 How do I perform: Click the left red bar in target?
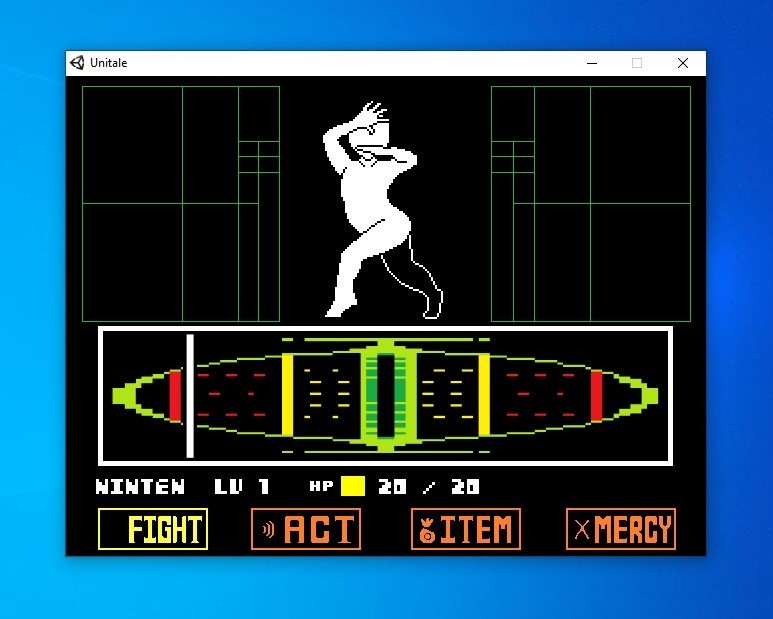(x=175, y=395)
